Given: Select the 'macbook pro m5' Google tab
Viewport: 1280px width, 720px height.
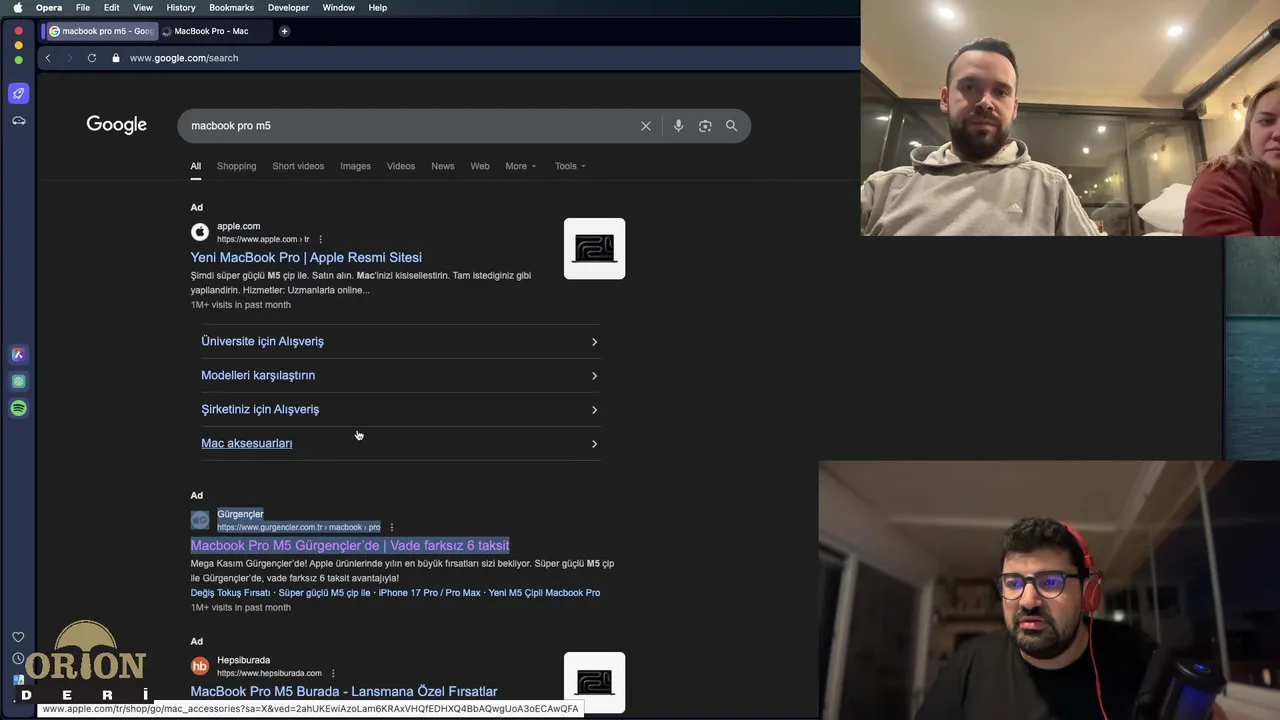Looking at the screenshot, I should [100, 31].
